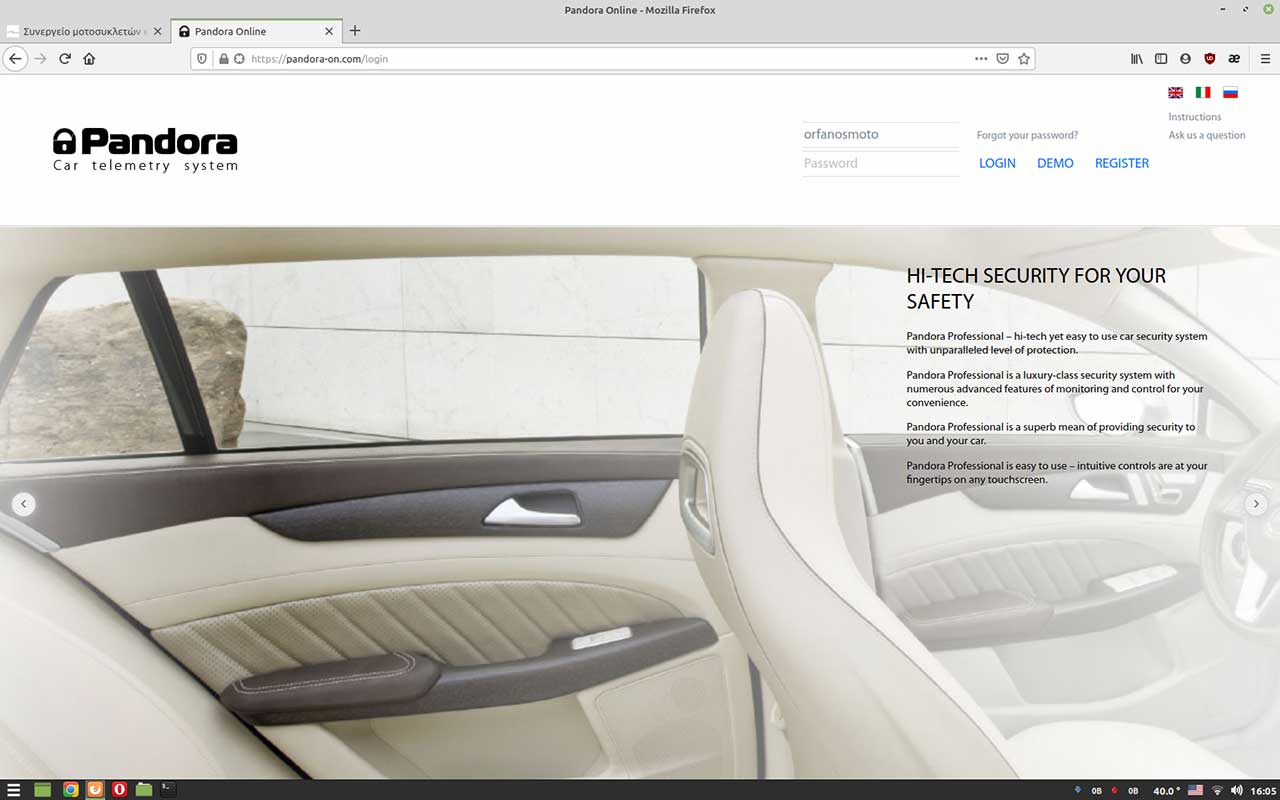Select the Russian flag language icon
This screenshot has height=800, width=1280.
pos(1230,92)
